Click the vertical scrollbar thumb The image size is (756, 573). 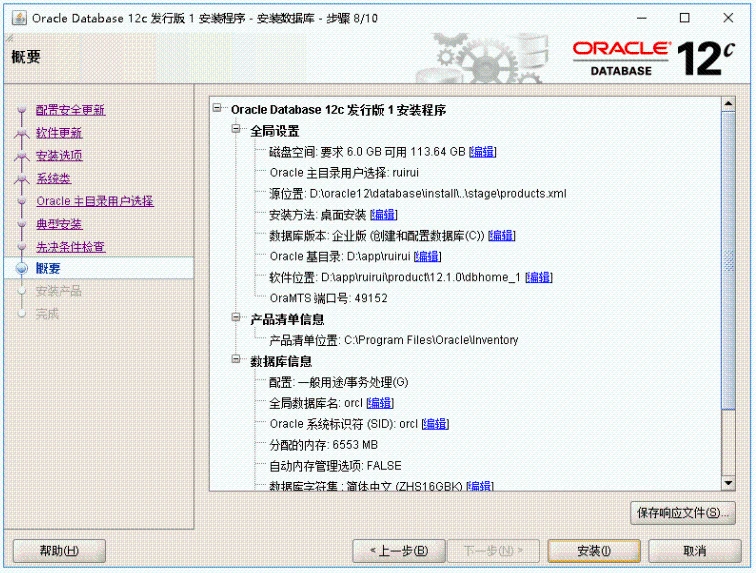coord(729,260)
